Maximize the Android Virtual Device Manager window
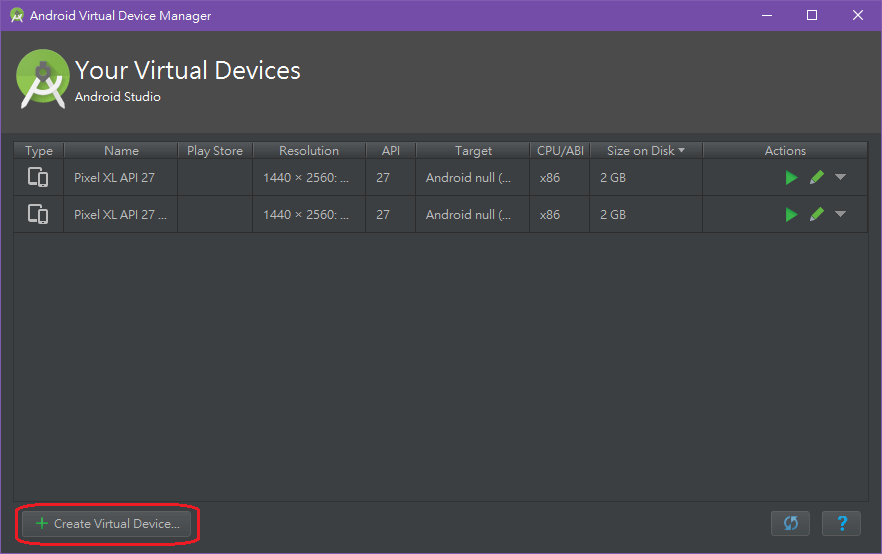 812,15
